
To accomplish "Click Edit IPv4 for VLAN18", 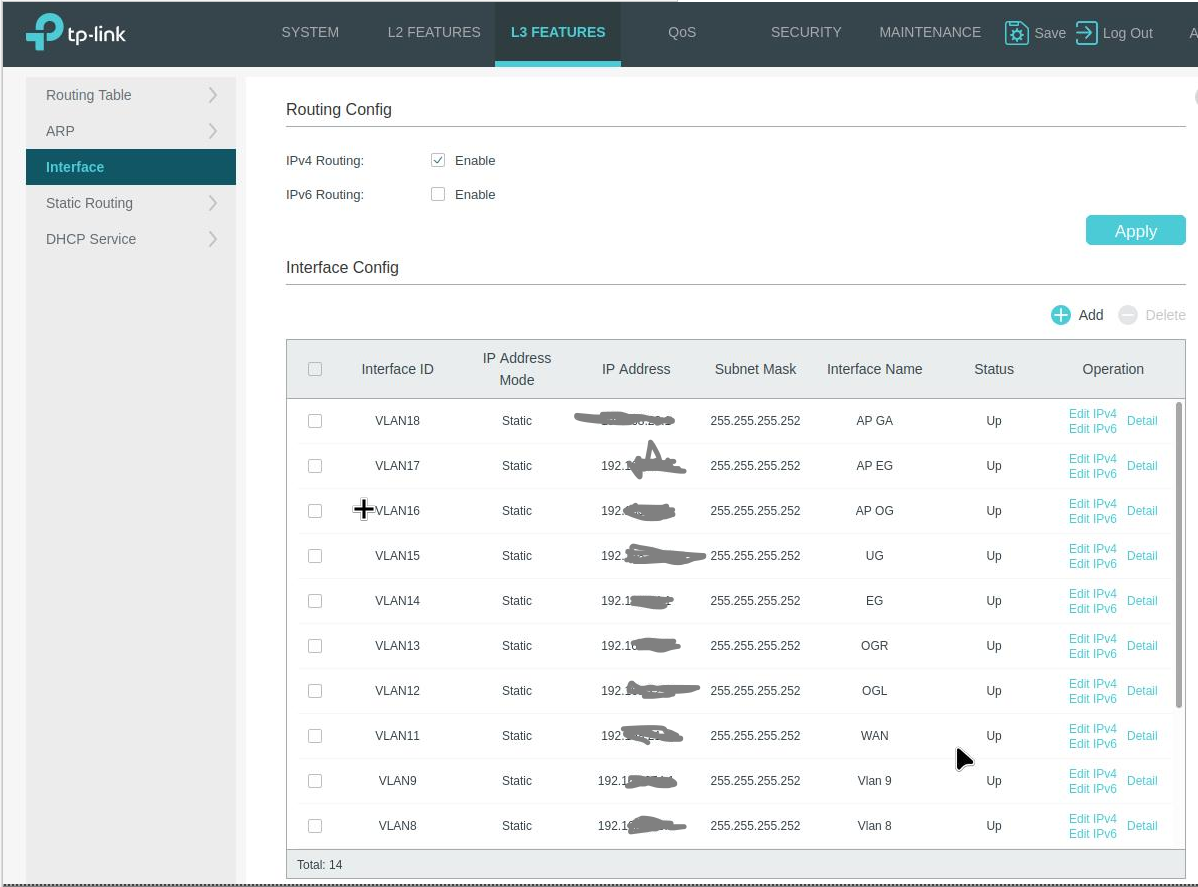I will 1093,413.
